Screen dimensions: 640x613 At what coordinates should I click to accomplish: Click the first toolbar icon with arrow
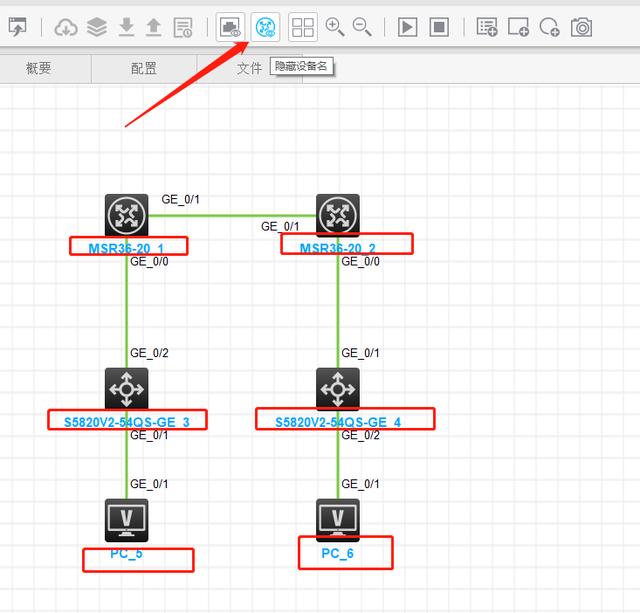[17, 27]
